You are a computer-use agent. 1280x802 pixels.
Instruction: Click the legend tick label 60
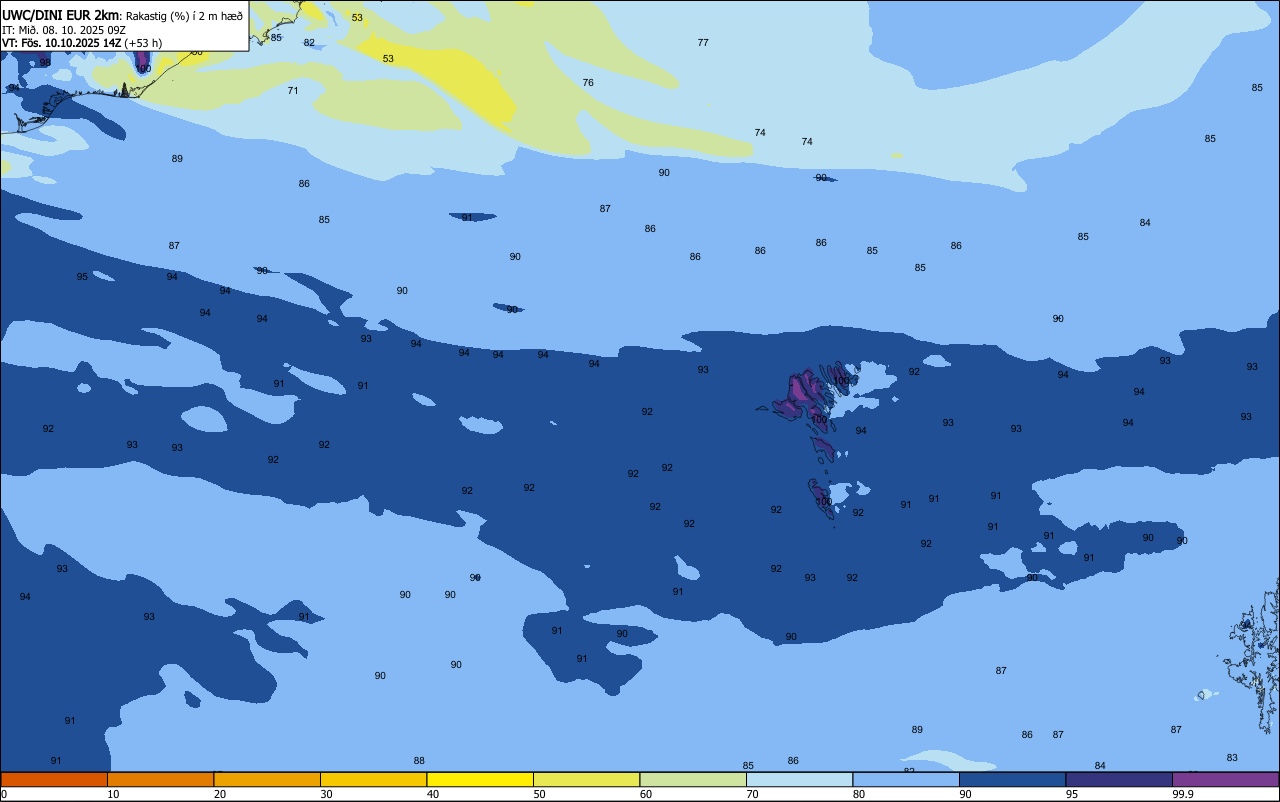click(x=645, y=794)
